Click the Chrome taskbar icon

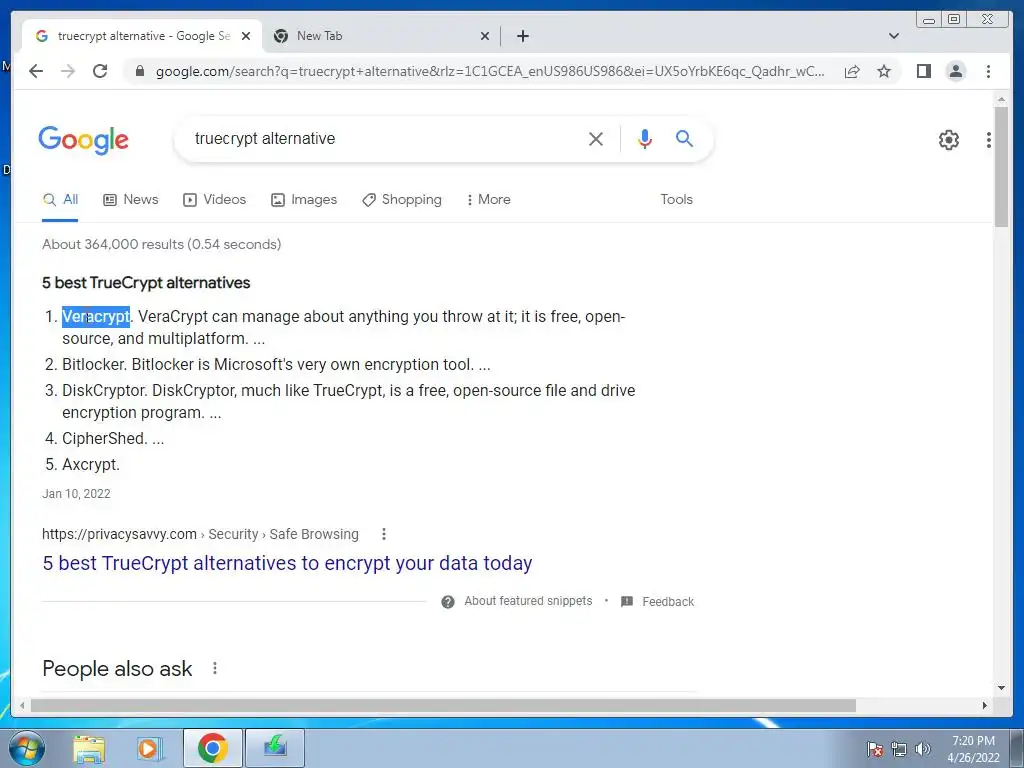tap(212, 748)
